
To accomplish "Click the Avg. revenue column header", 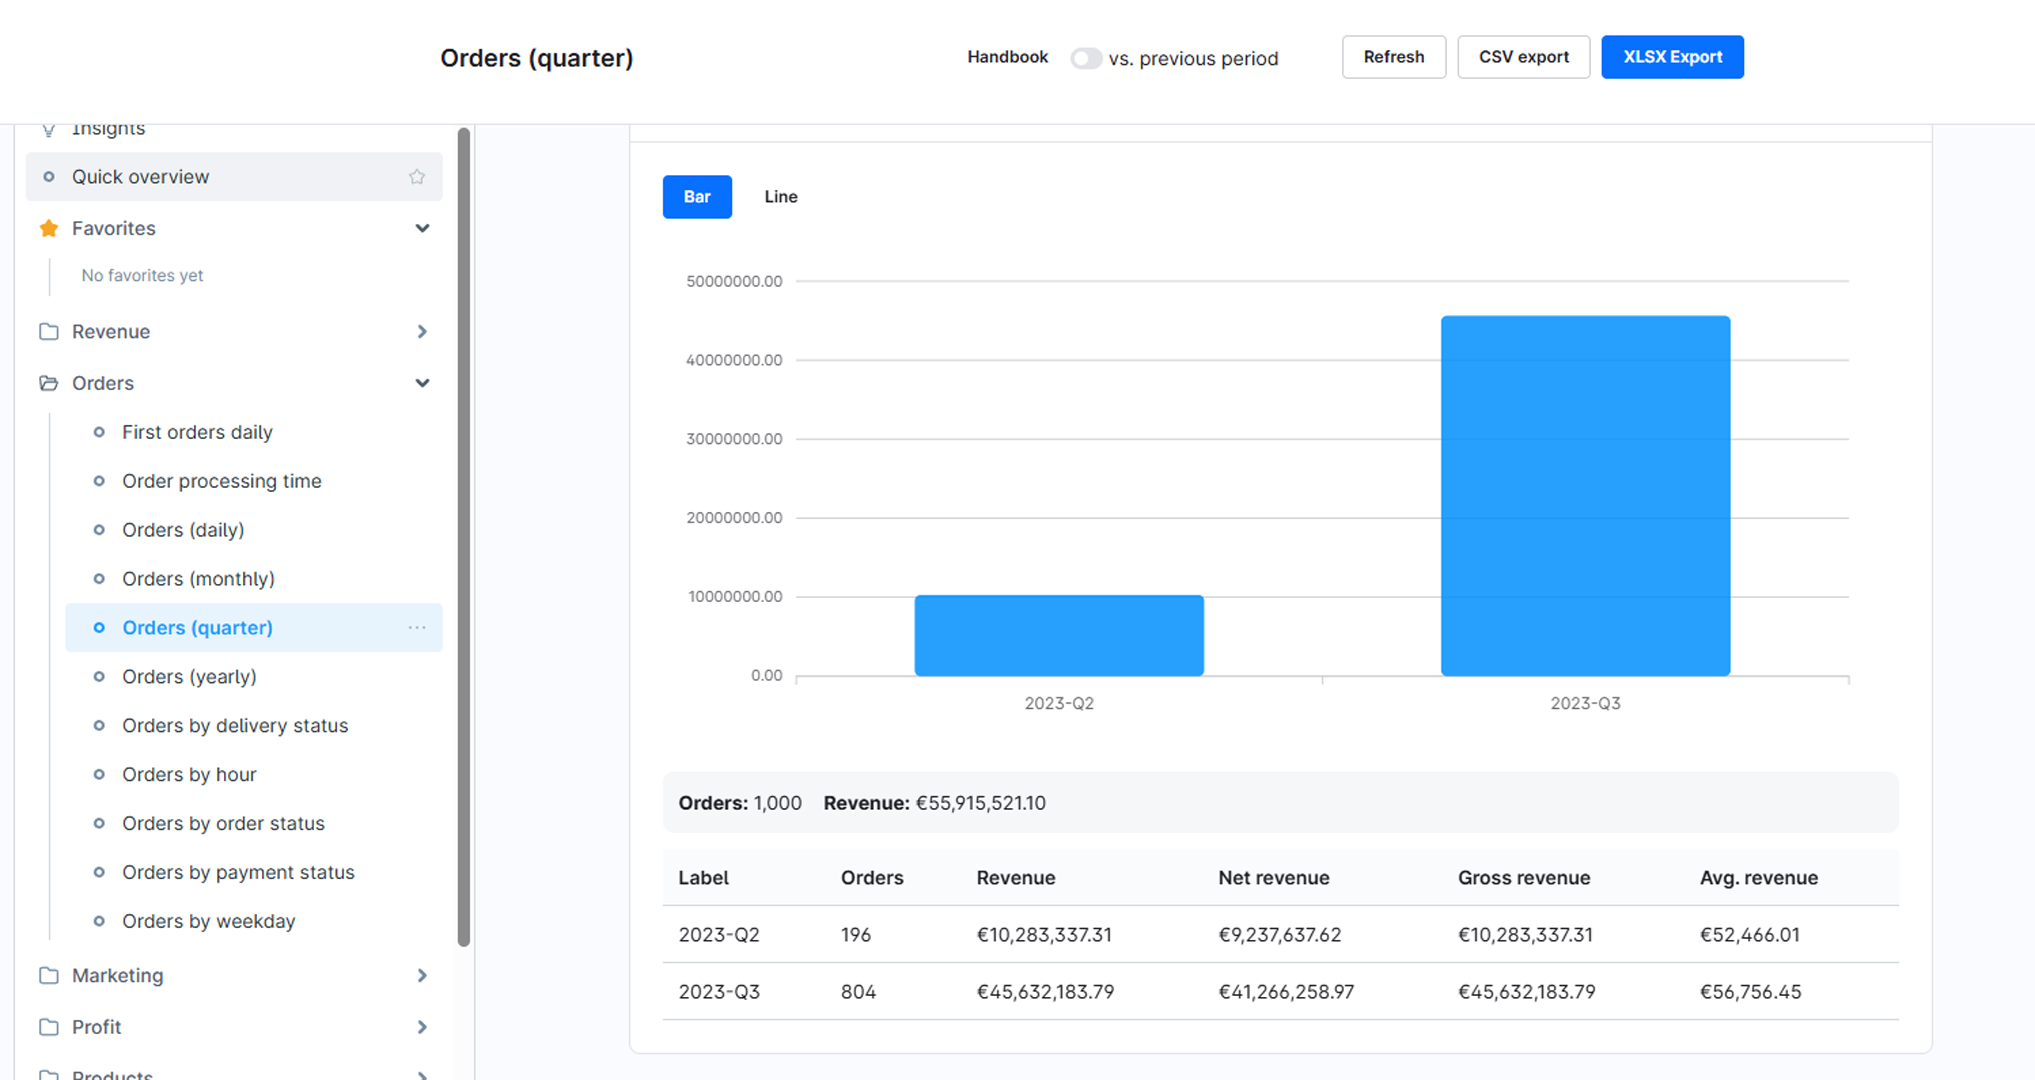I will 1759,878.
